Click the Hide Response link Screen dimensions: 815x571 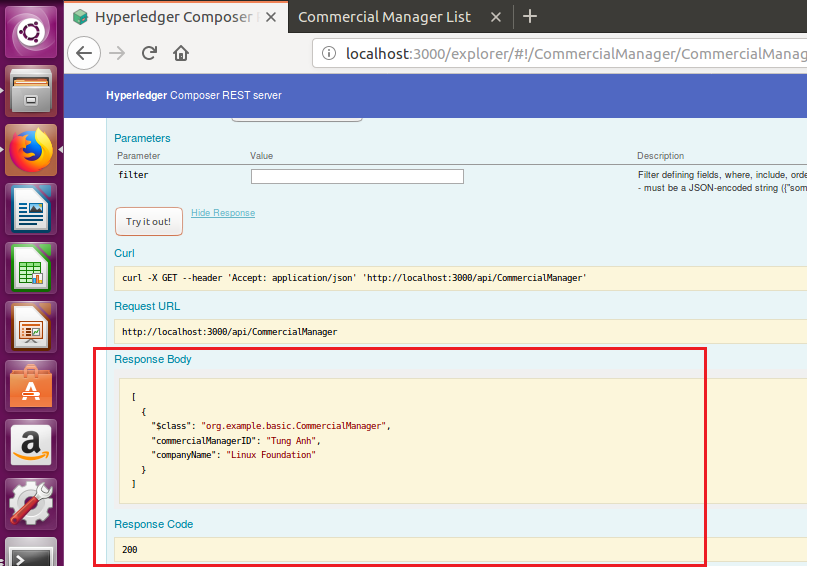click(223, 213)
